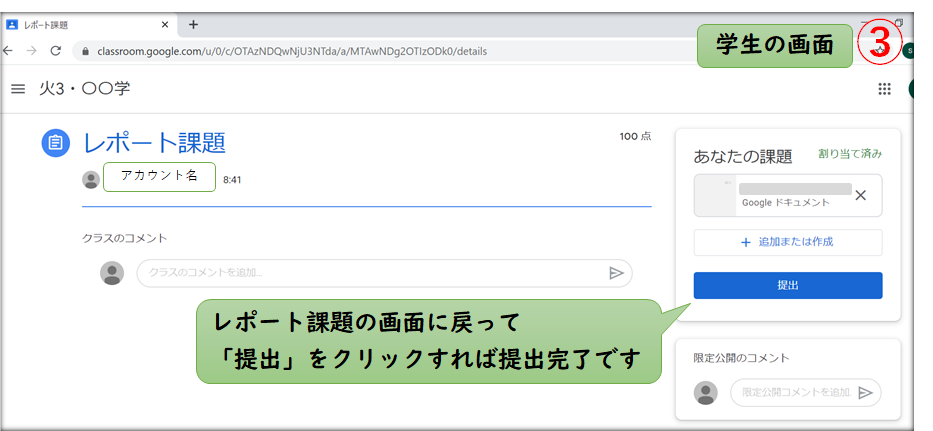The width and height of the screenshot is (933, 431).
Task: Go back to the previous page
Action: coord(8,51)
